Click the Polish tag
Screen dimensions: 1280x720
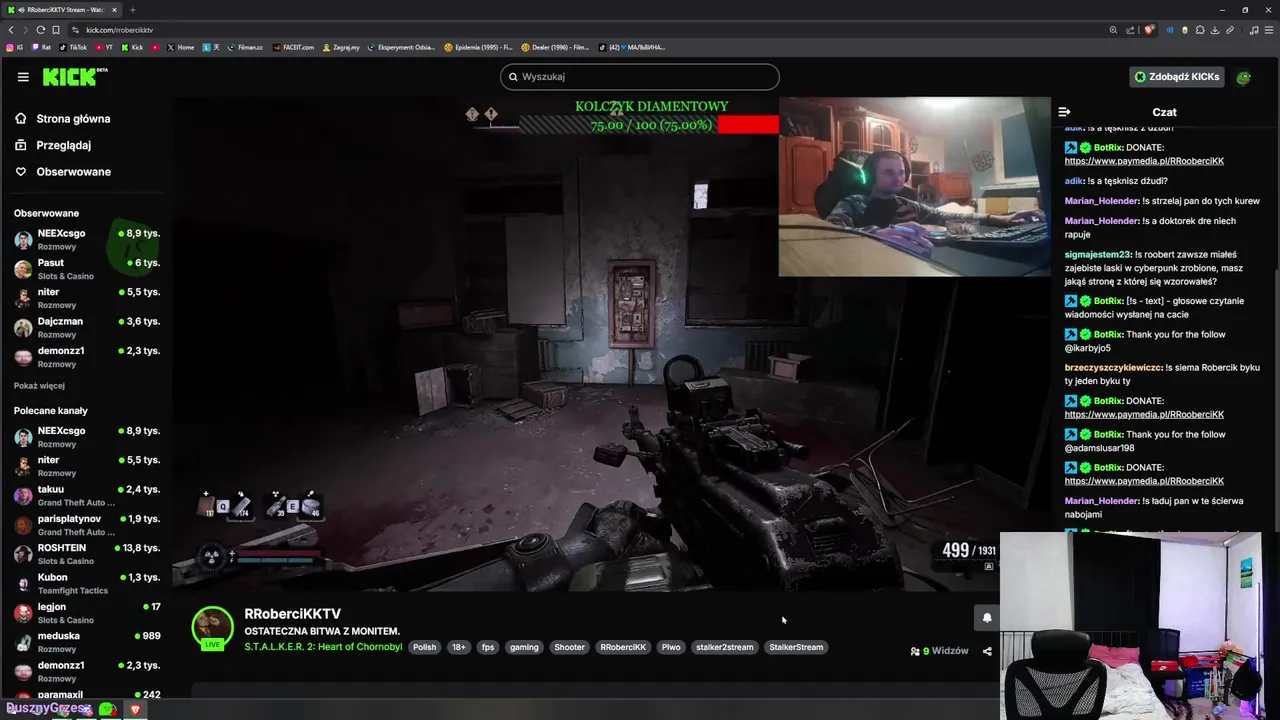point(425,647)
